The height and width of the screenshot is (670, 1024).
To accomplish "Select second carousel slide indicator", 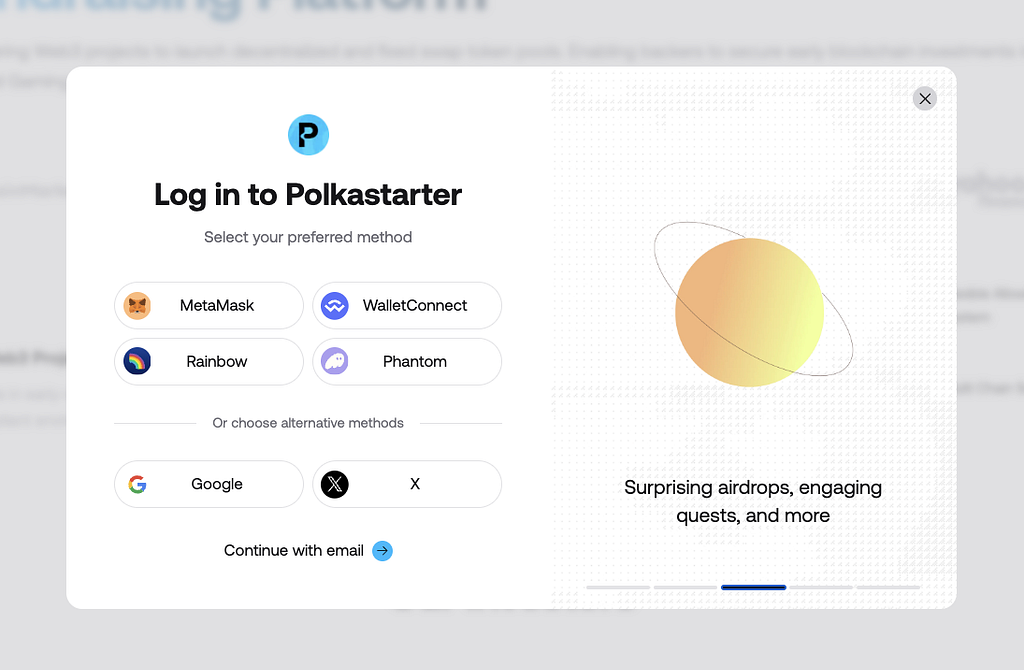I will tap(686, 587).
